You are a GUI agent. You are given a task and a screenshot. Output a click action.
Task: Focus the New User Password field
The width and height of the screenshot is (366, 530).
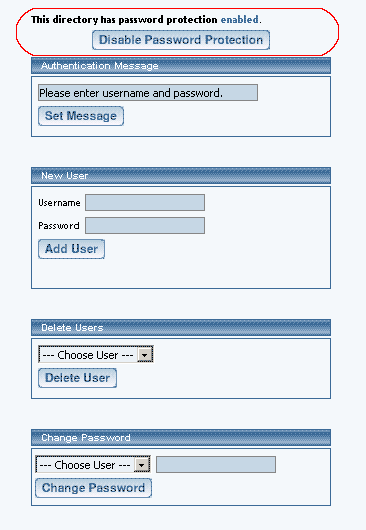(x=145, y=225)
